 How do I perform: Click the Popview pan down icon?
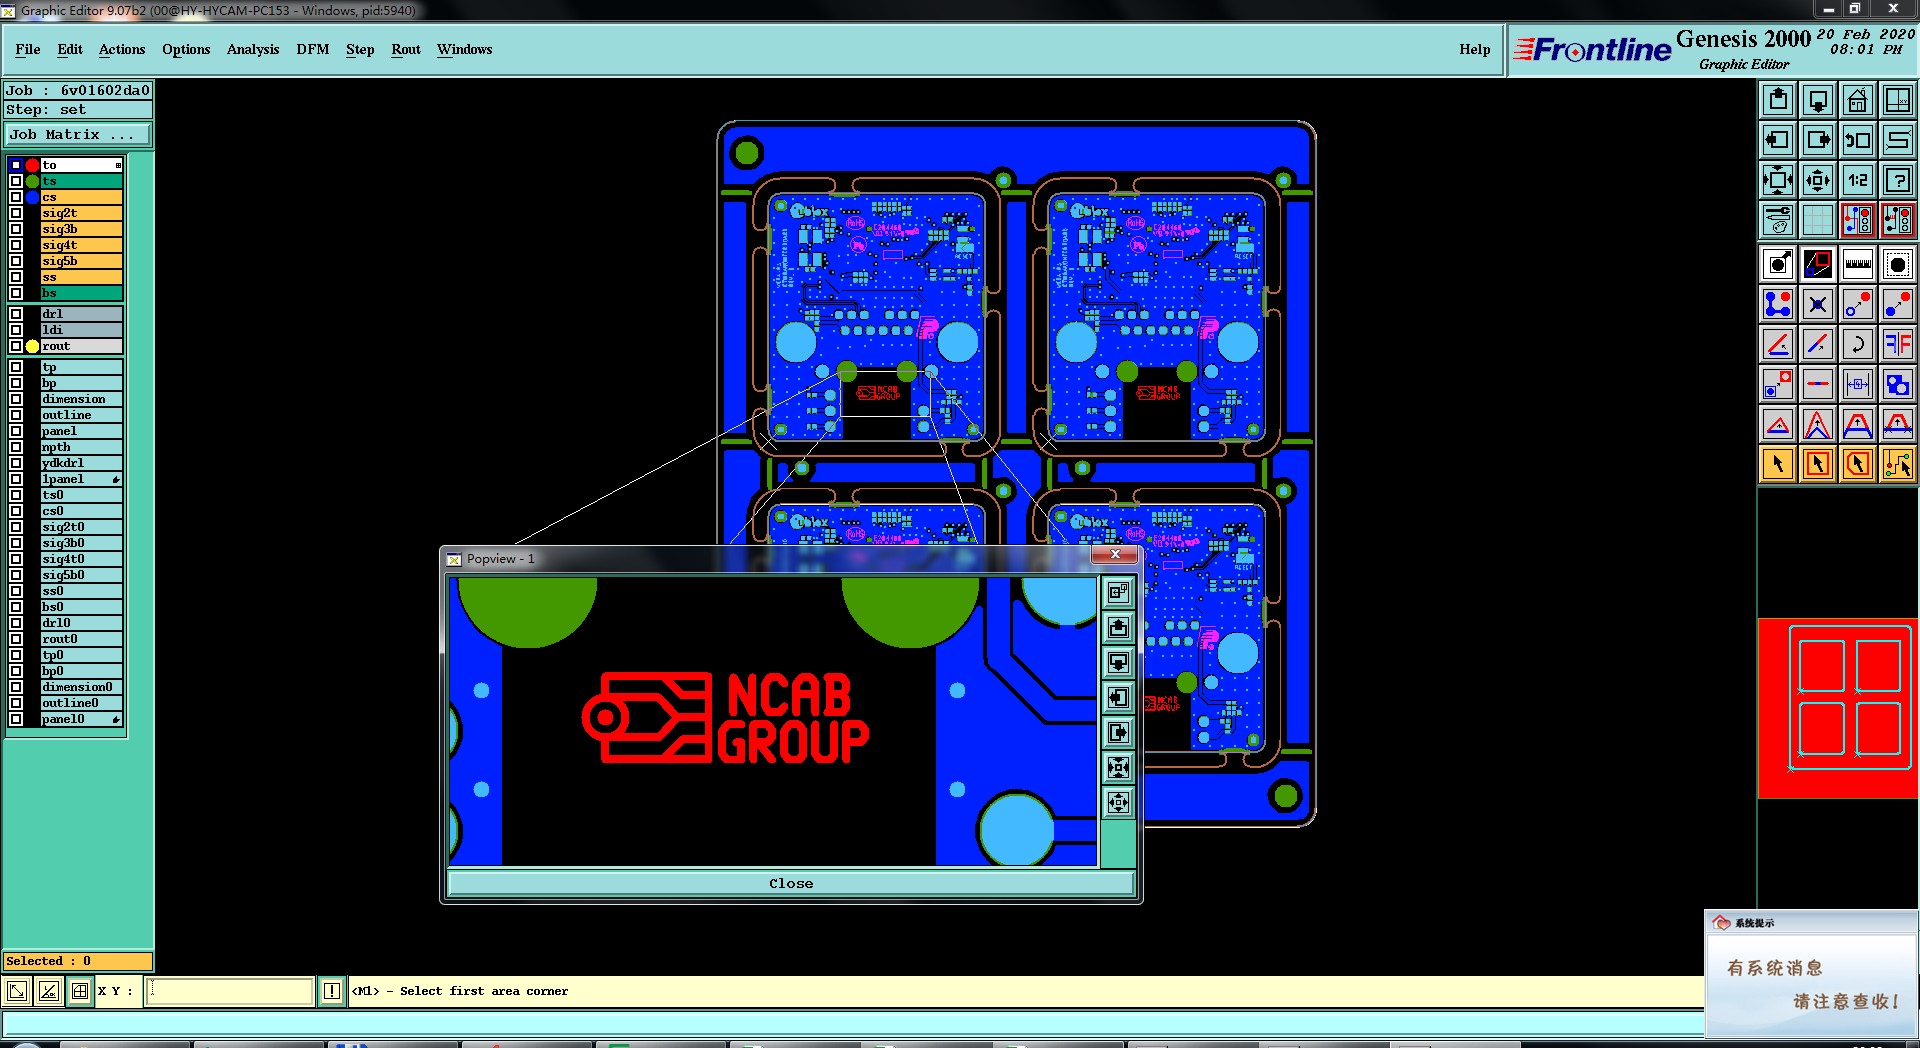tap(1118, 662)
